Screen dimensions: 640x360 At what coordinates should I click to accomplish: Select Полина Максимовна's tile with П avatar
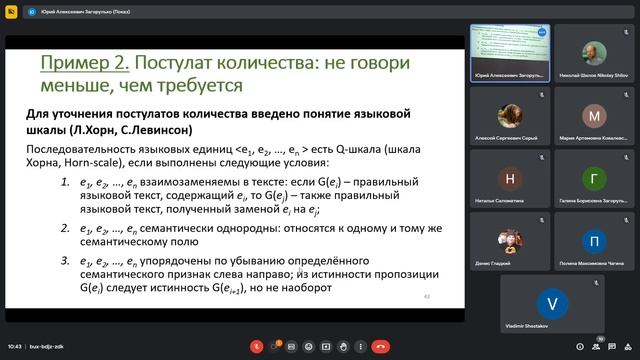594,241
